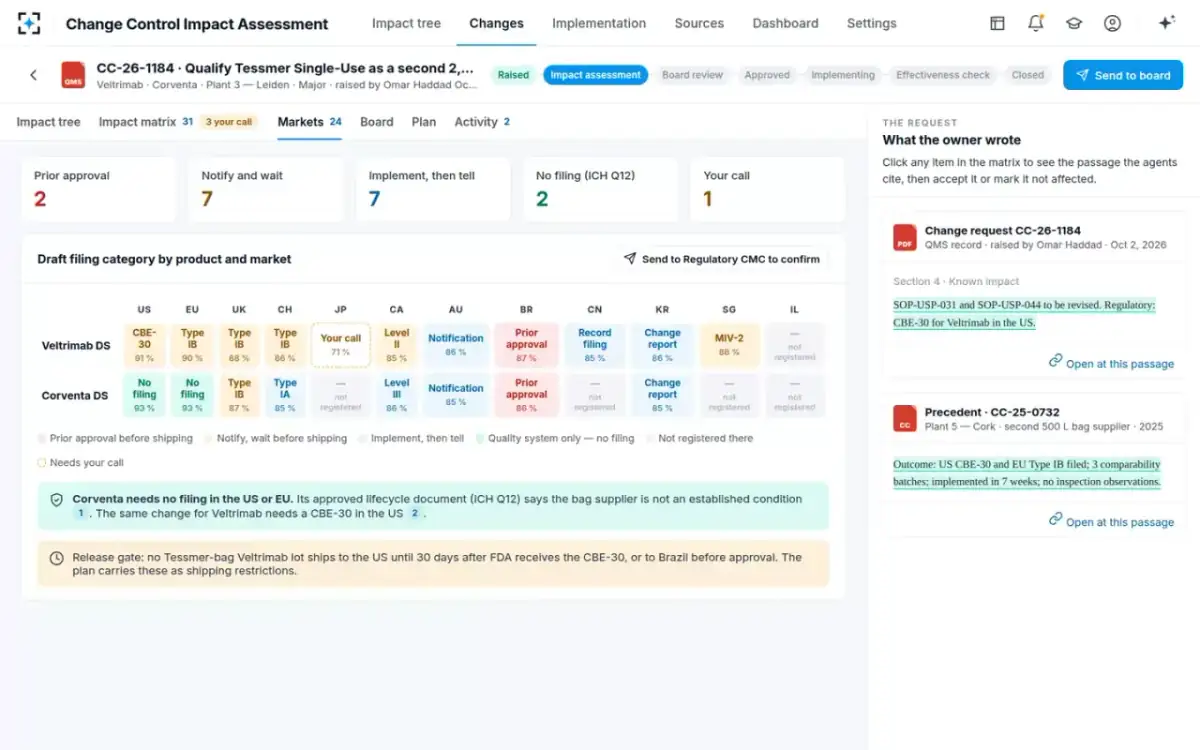
Task: Select the Impact assessment stage pill
Action: [595, 75]
